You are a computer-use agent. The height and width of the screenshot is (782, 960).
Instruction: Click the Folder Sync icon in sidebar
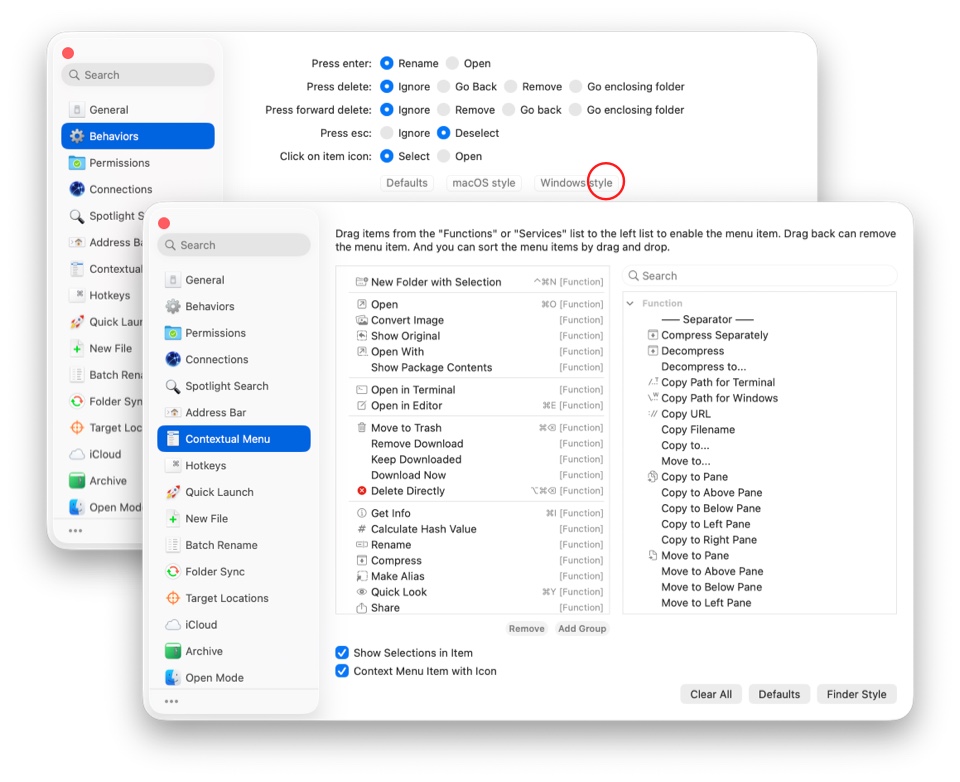pyautogui.click(x=173, y=572)
